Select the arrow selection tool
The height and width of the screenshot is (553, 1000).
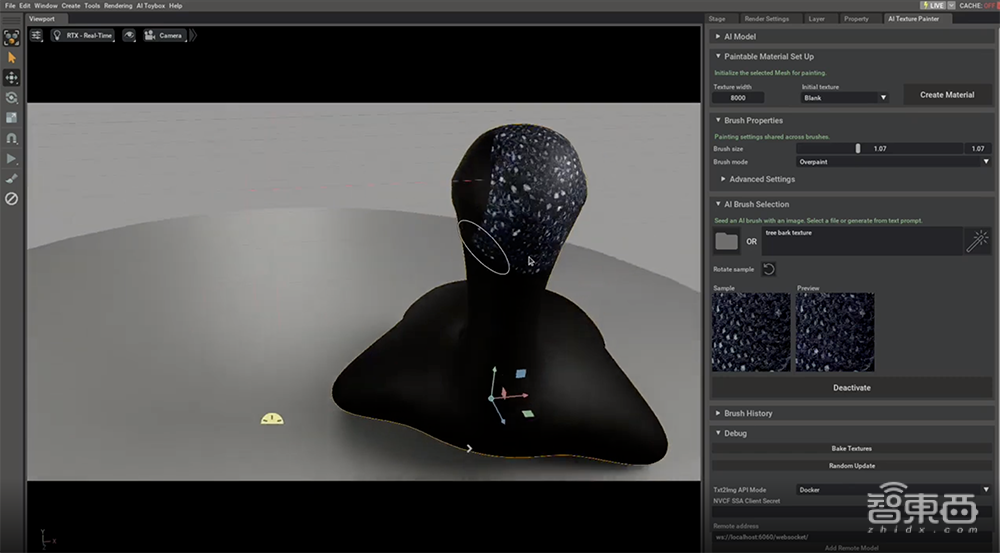click(12, 58)
